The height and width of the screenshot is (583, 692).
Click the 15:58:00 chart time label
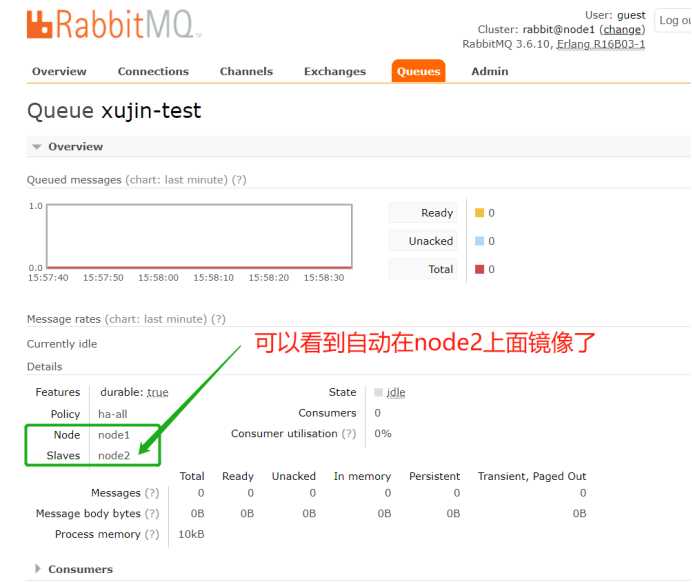click(x=158, y=278)
